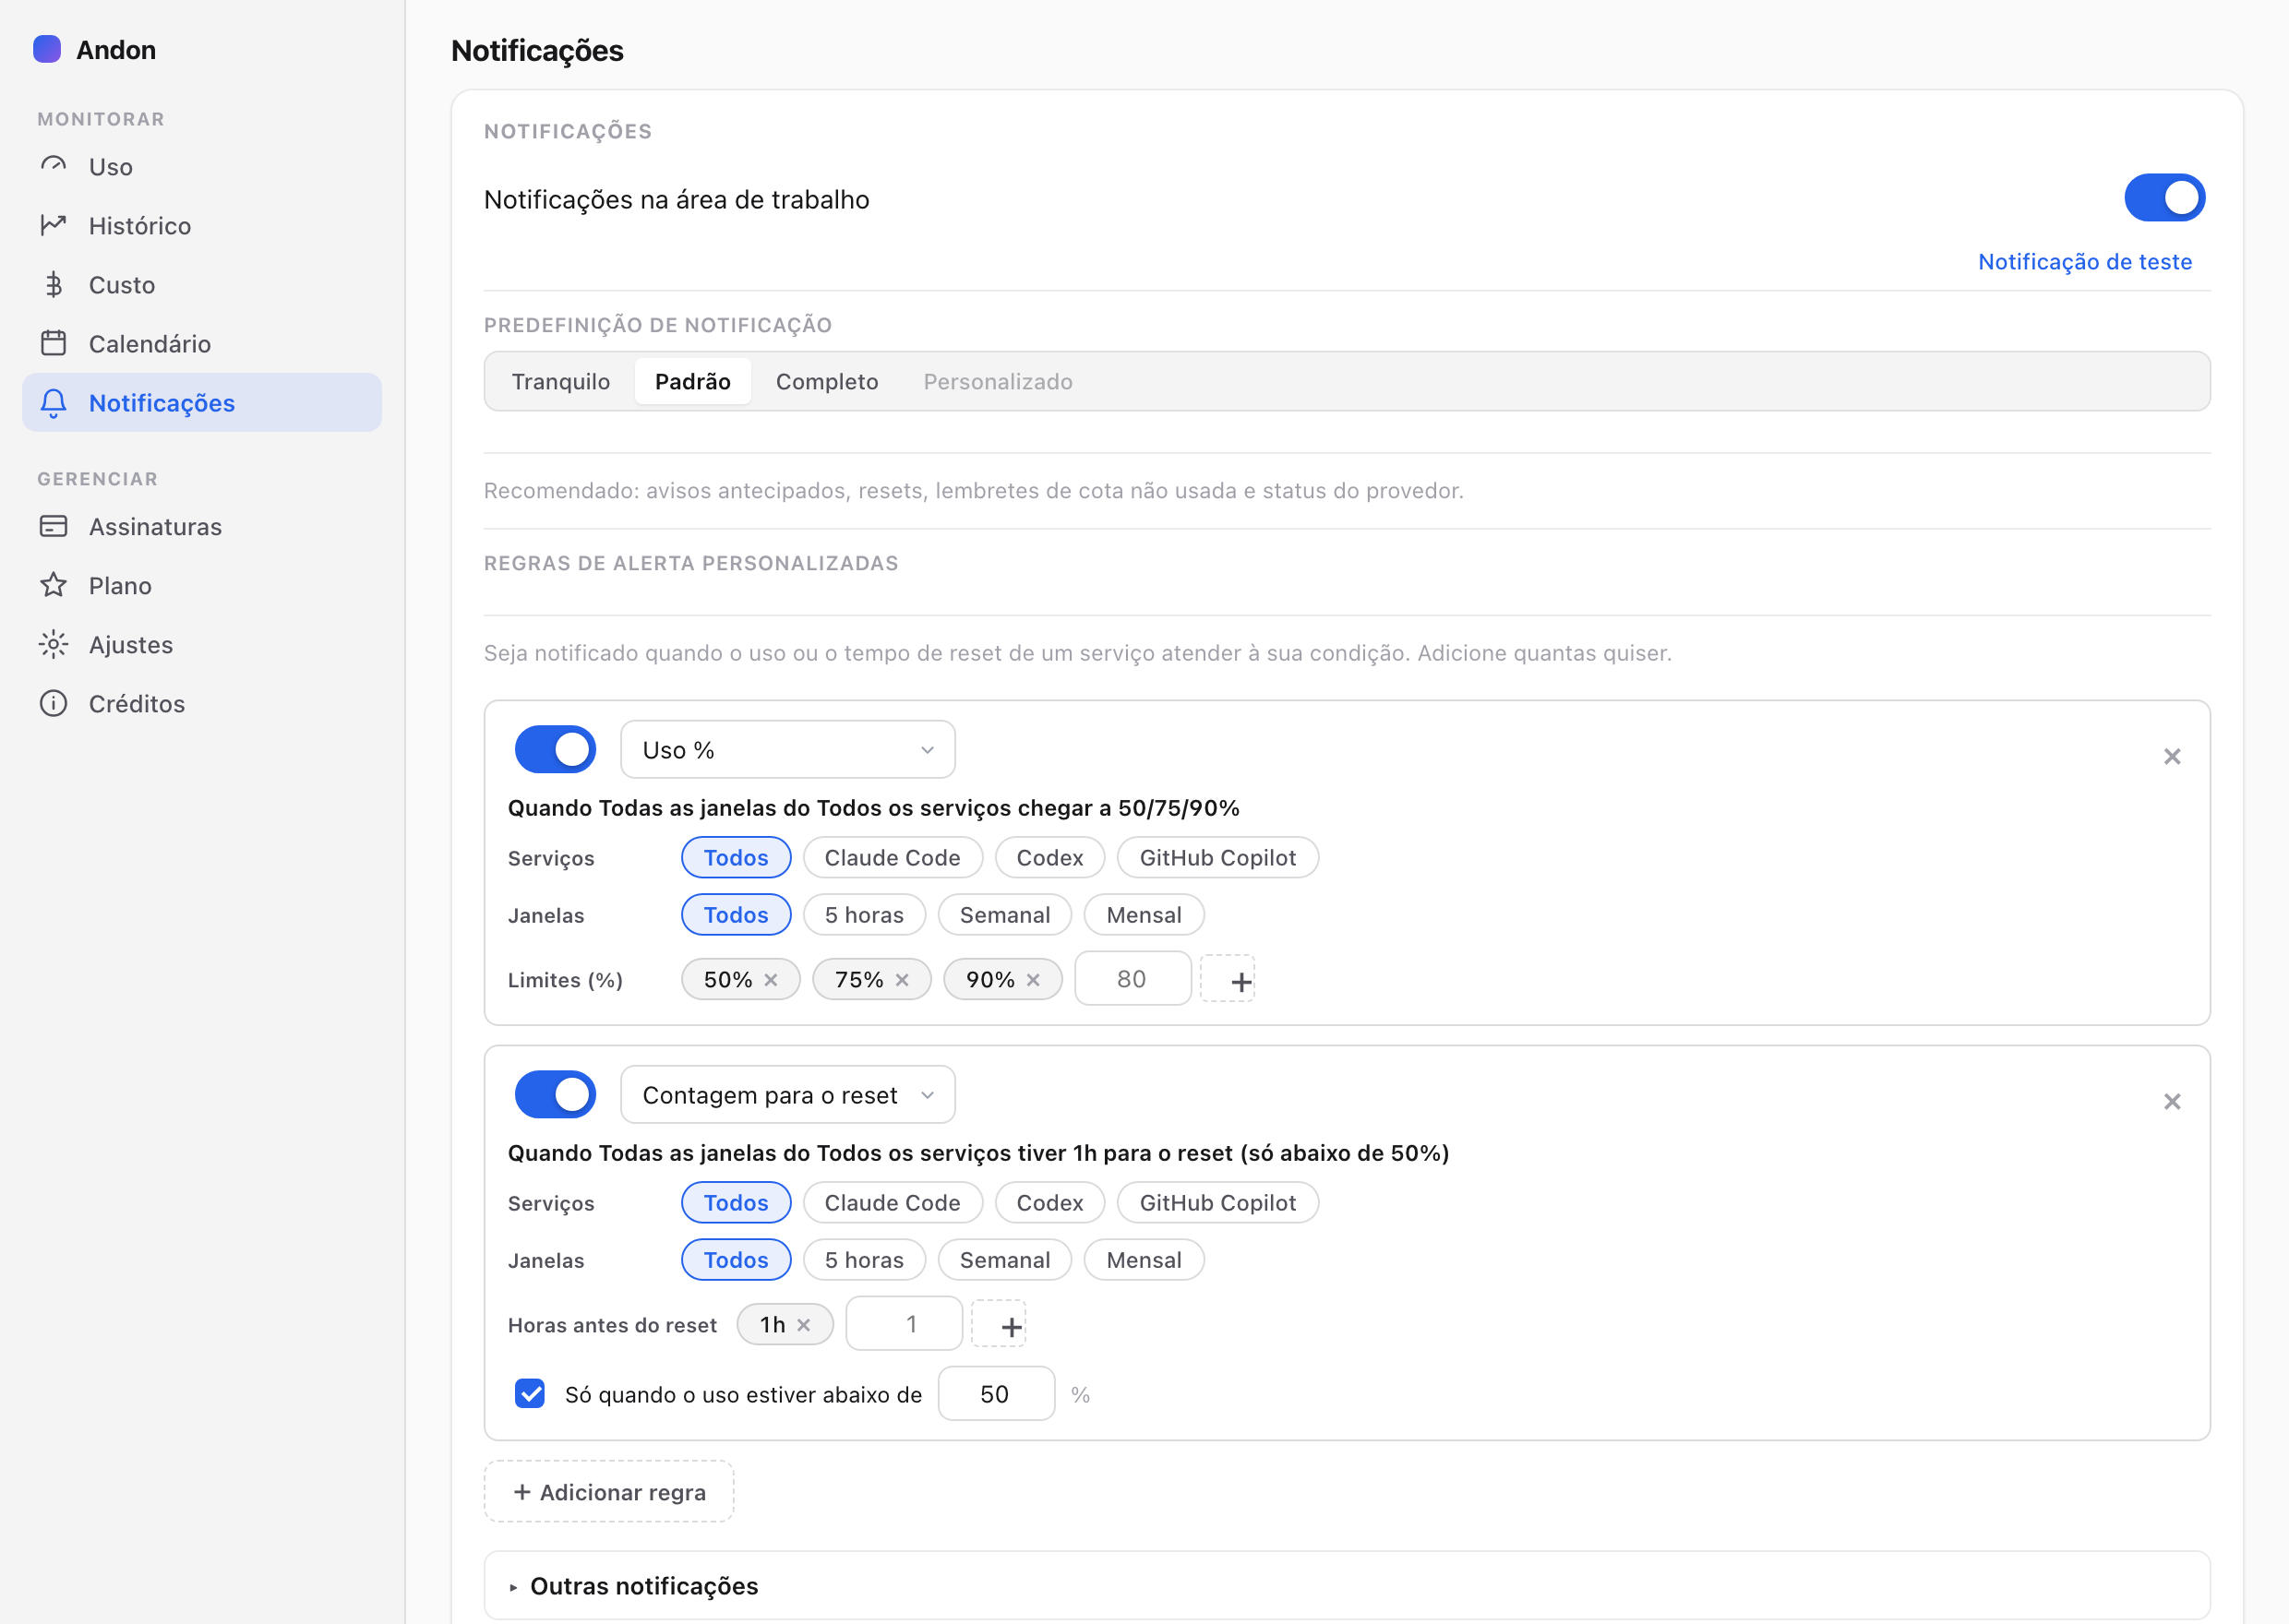Go to Calendário page in sidebar
This screenshot has height=1624, width=2289.
coord(202,343)
